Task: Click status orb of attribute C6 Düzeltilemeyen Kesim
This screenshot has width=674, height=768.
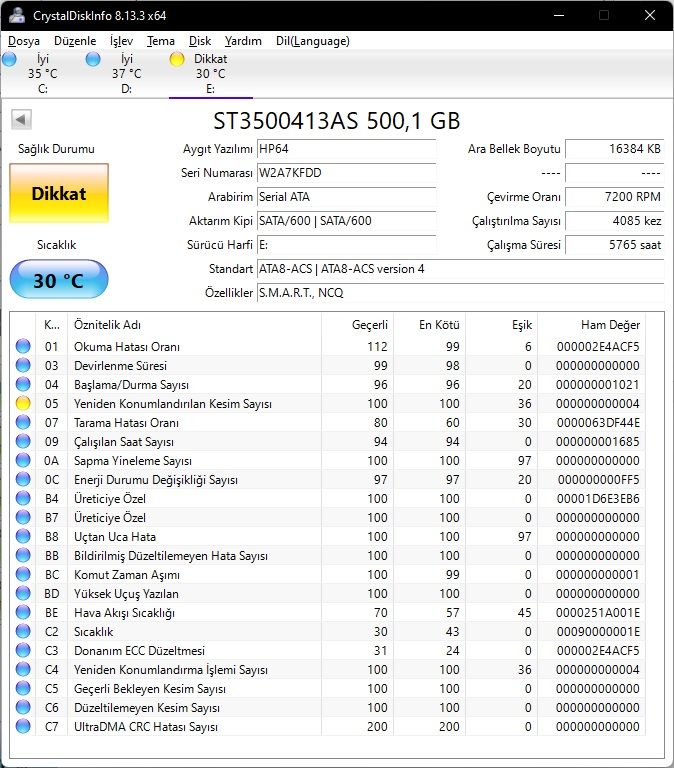Action: point(23,707)
